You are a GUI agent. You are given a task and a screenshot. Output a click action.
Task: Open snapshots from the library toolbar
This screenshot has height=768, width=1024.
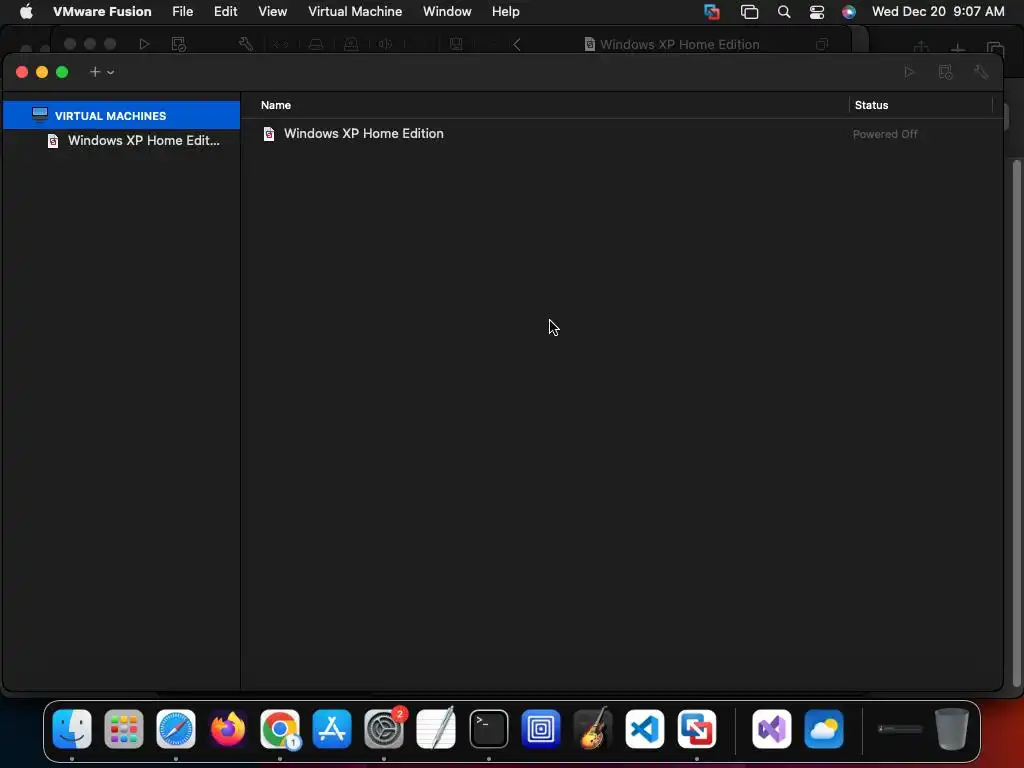point(945,72)
